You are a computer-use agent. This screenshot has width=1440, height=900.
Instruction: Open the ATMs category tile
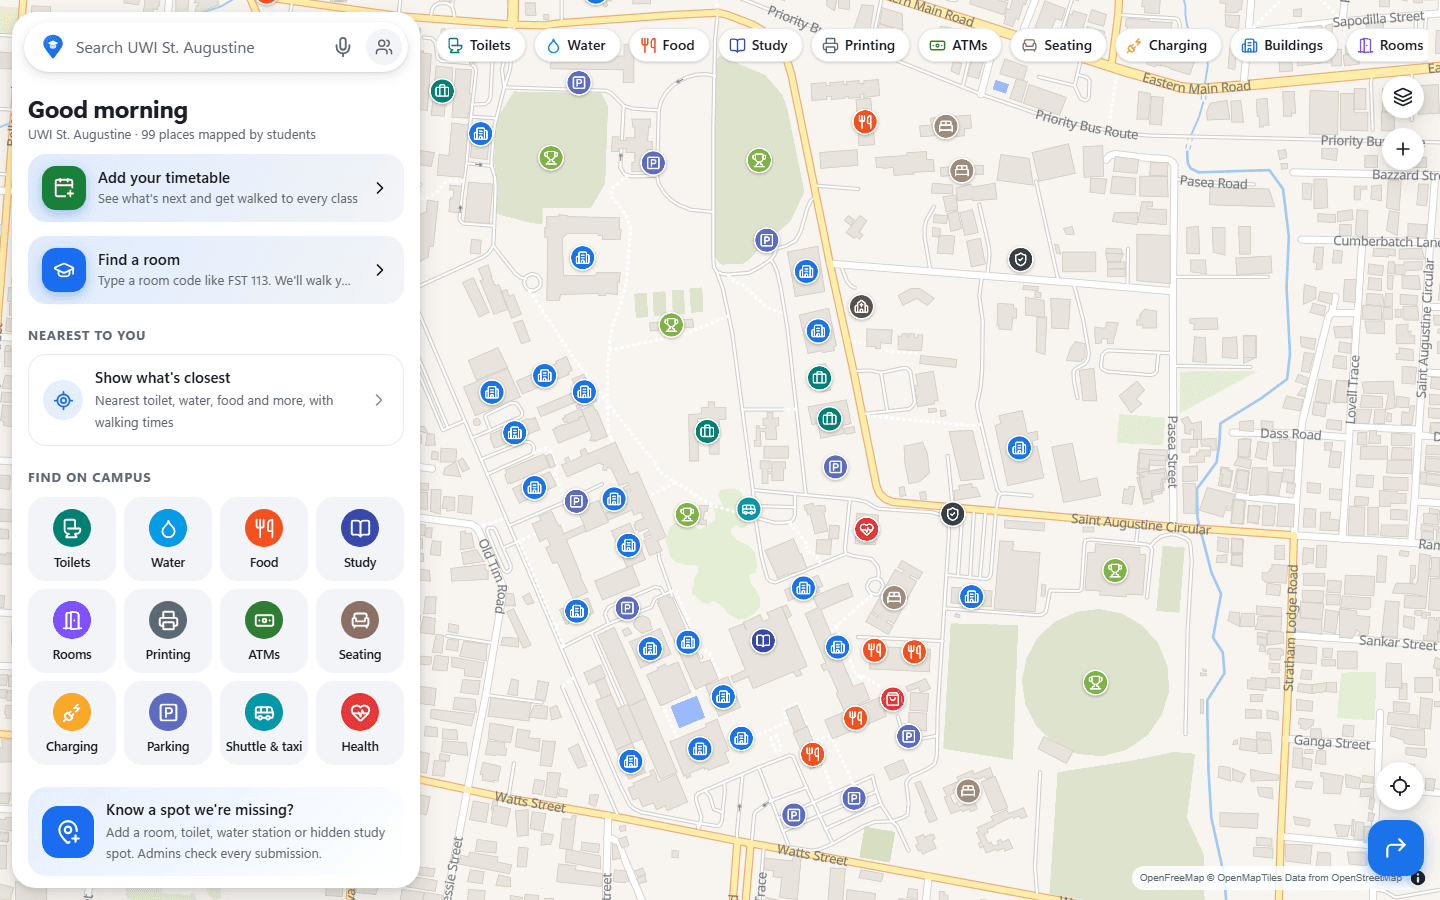point(264,631)
